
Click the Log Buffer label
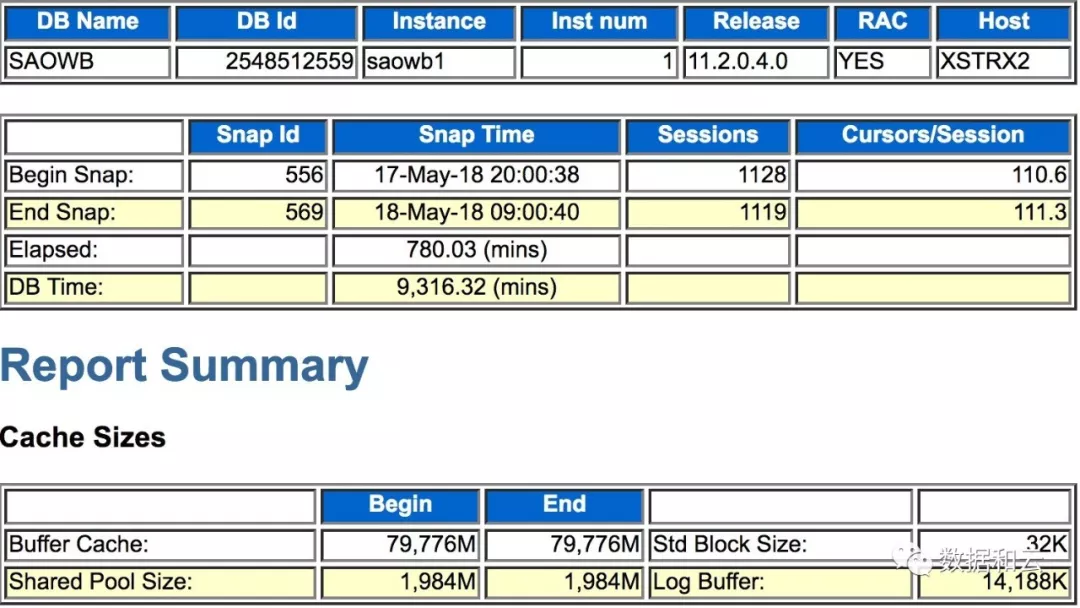[x=709, y=582]
